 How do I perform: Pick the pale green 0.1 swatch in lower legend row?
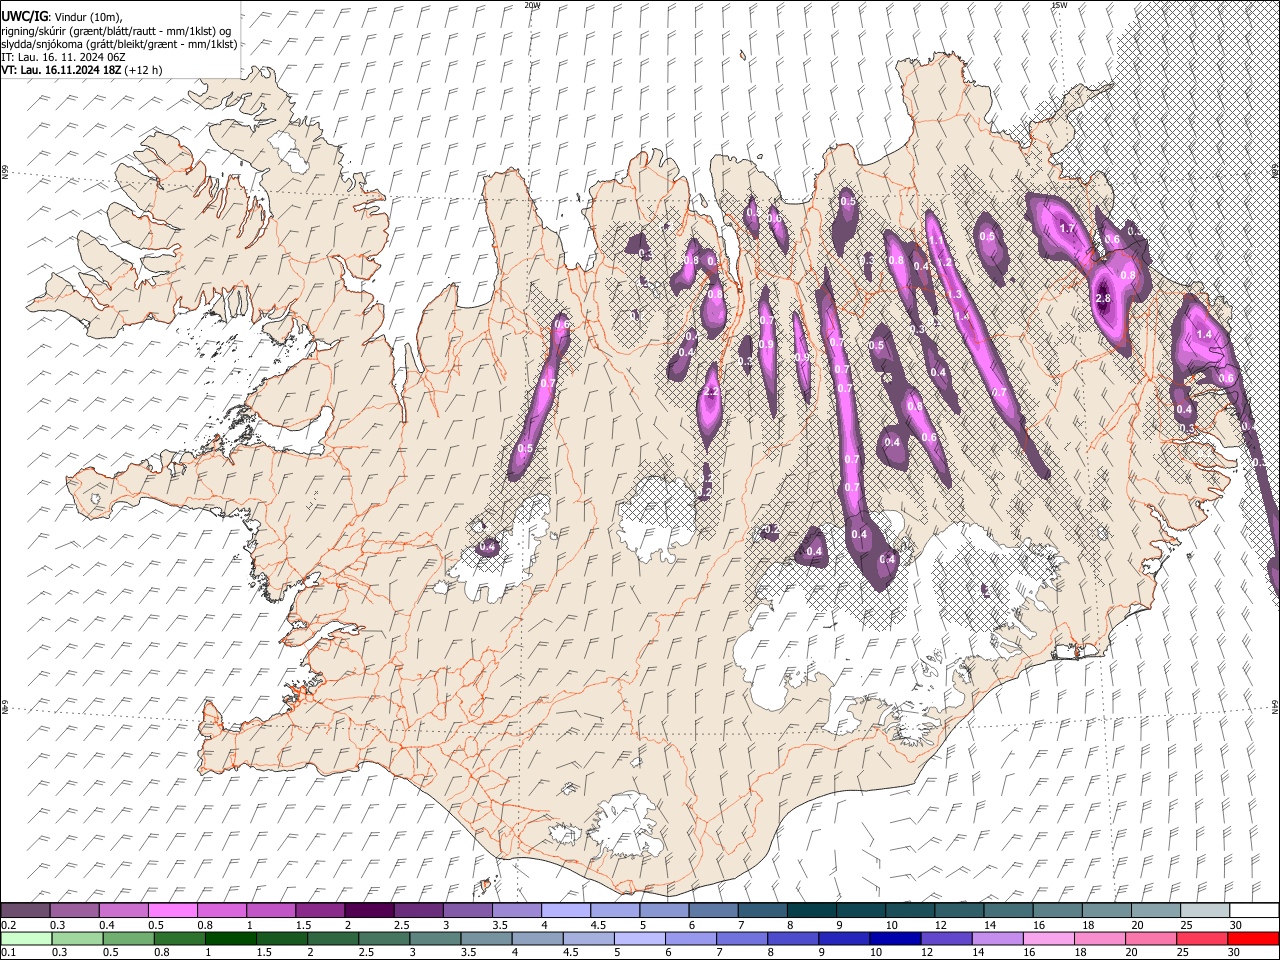26,939
